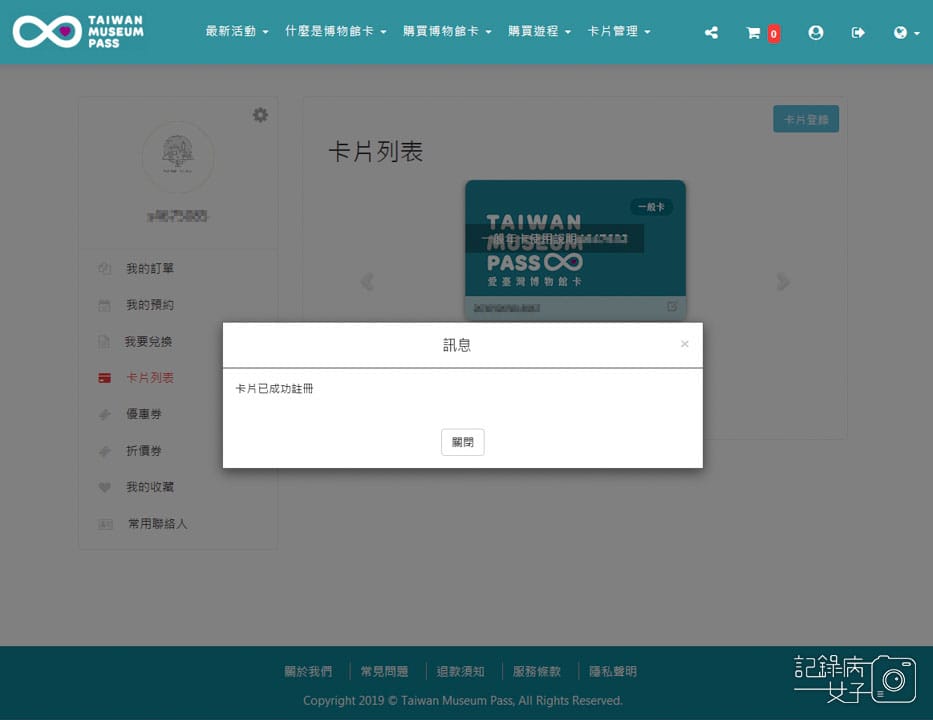Click the edit icon on the card
The width and height of the screenshot is (933, 720).
click(x=672, y=307)
